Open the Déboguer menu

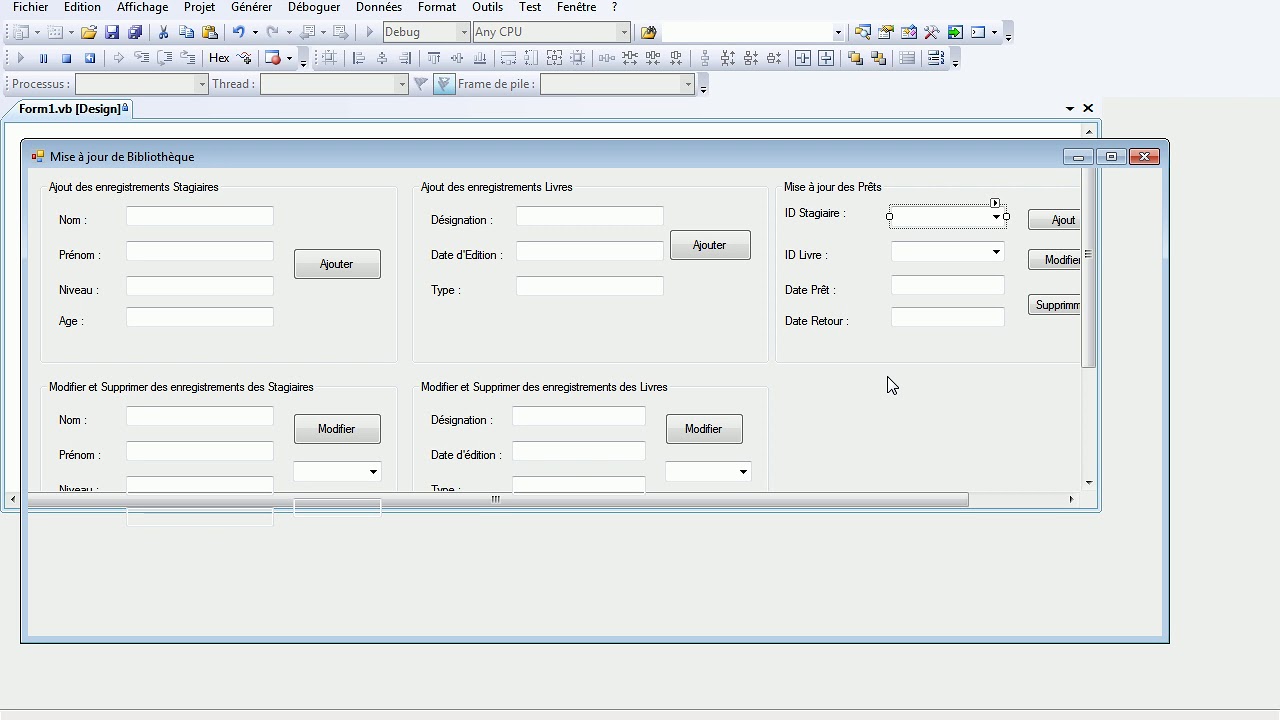(314, 7)
